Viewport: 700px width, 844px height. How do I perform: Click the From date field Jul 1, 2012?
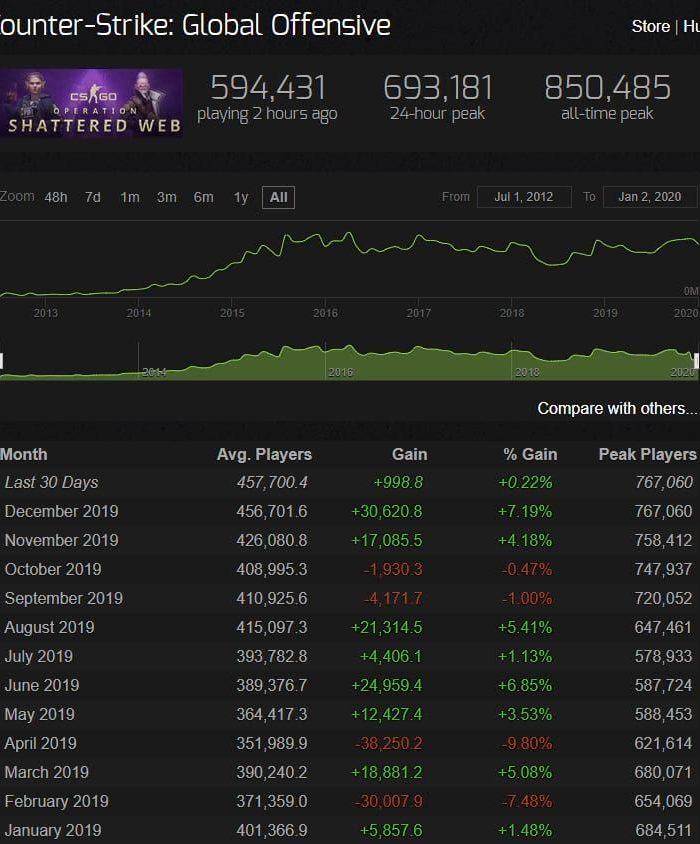coord(524,197)
